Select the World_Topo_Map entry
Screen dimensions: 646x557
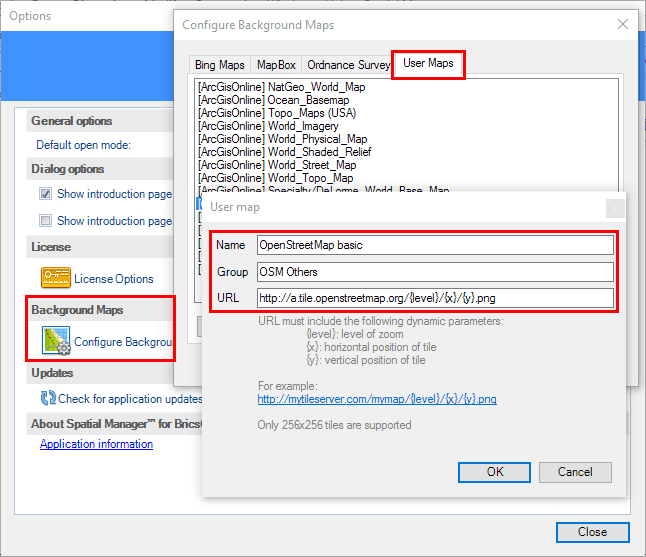pos(275,178)
